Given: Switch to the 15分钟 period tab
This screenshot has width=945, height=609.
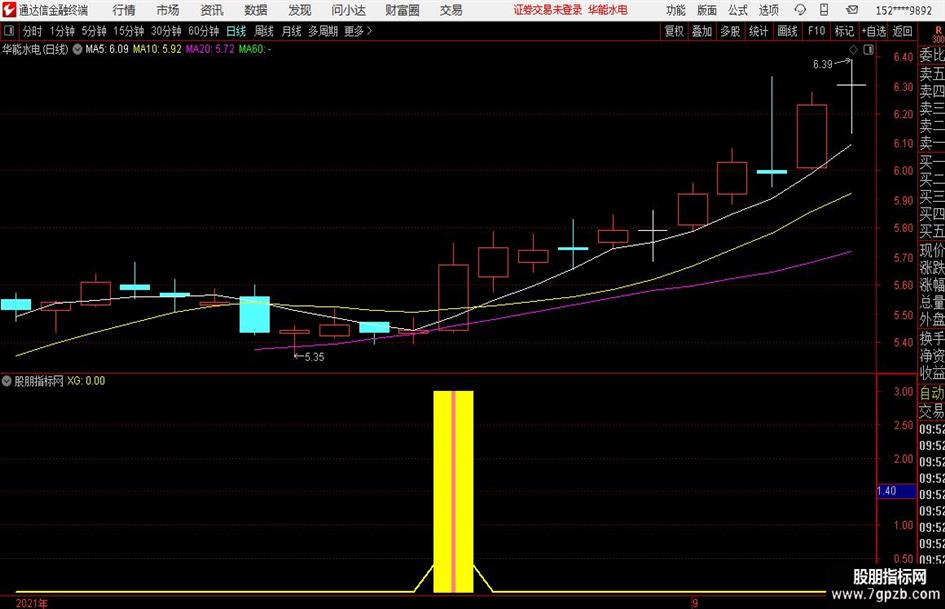Looking at the screenshot, I should point(128,31).
